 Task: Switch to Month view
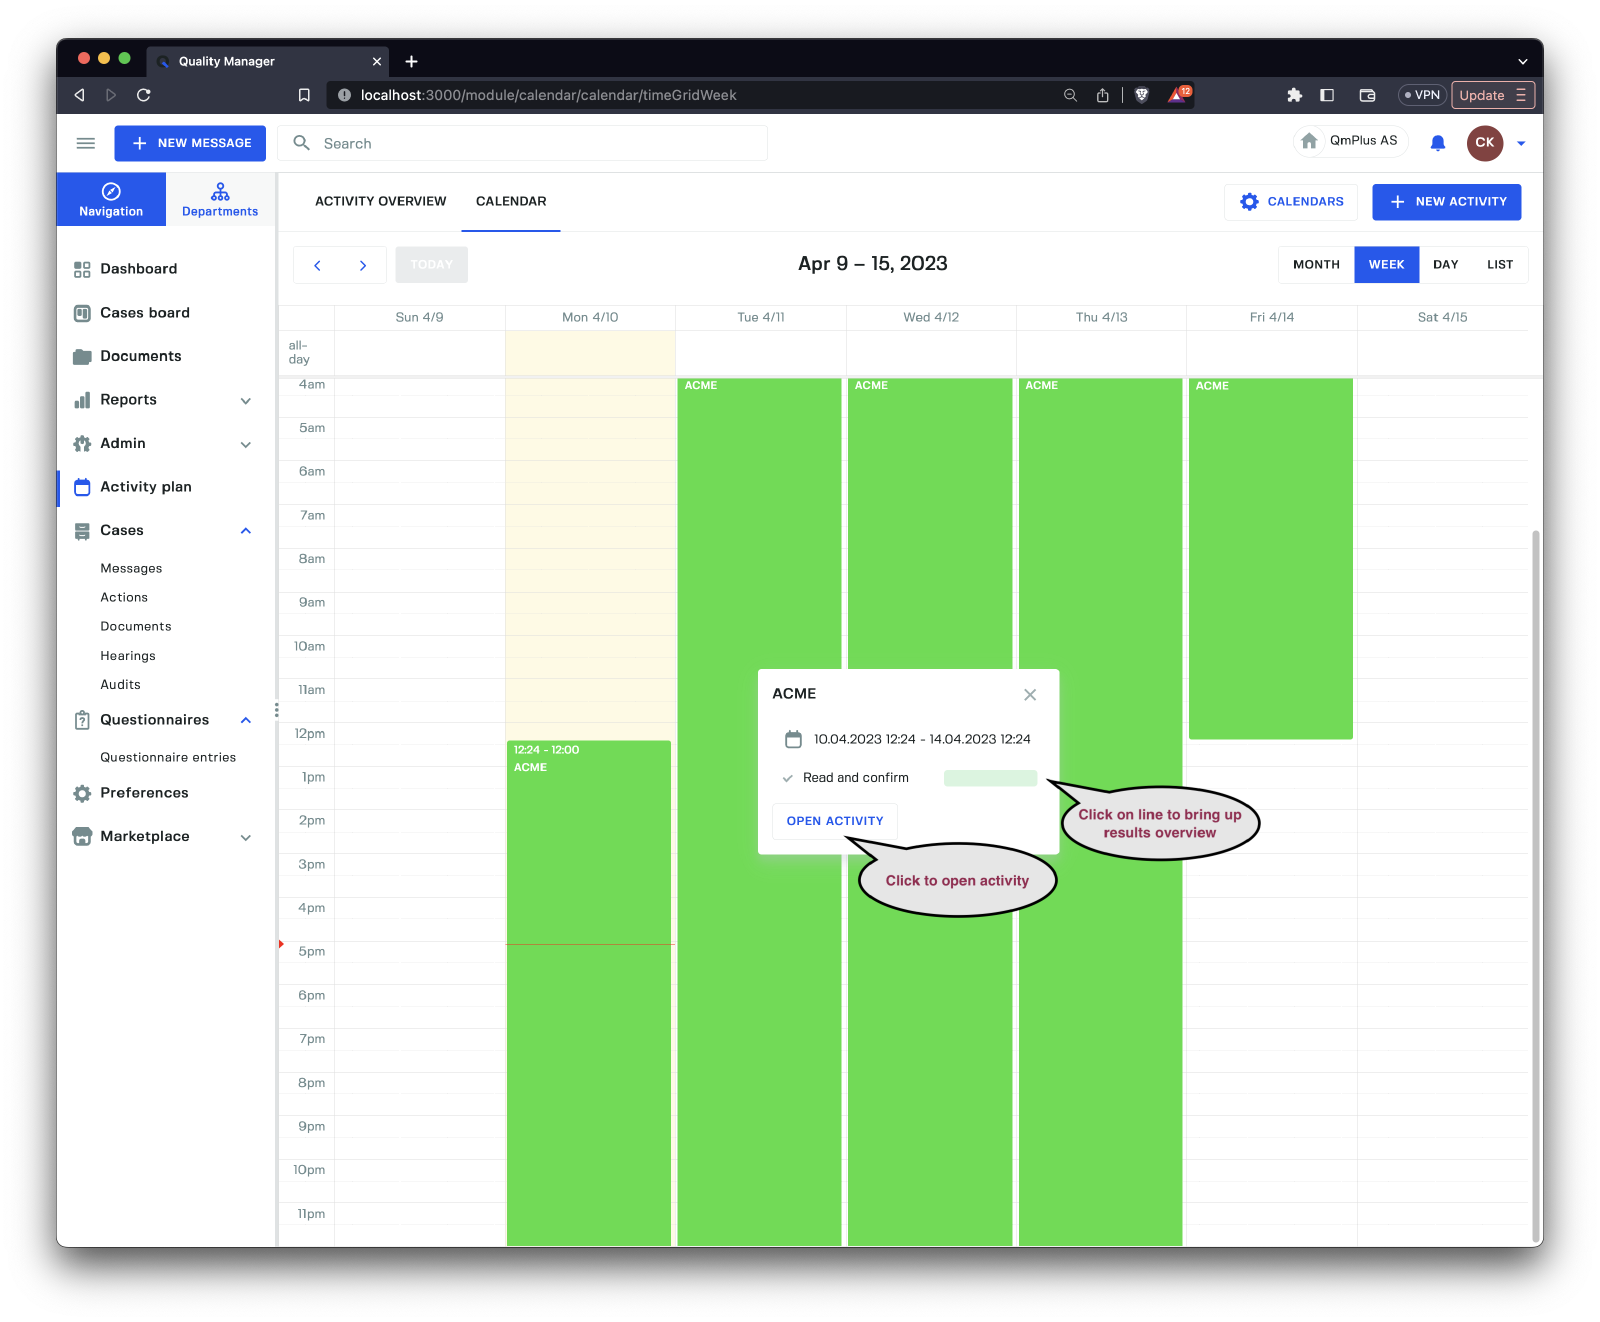pos(1315,265)
